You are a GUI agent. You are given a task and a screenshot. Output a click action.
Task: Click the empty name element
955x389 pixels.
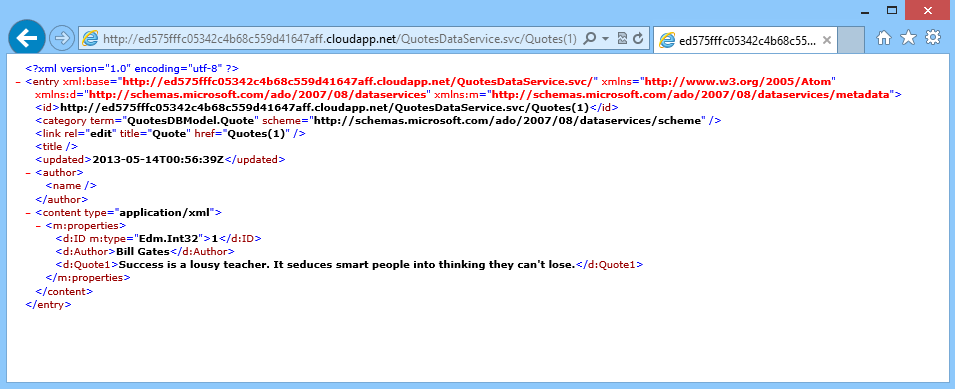(x=71, y=186)
